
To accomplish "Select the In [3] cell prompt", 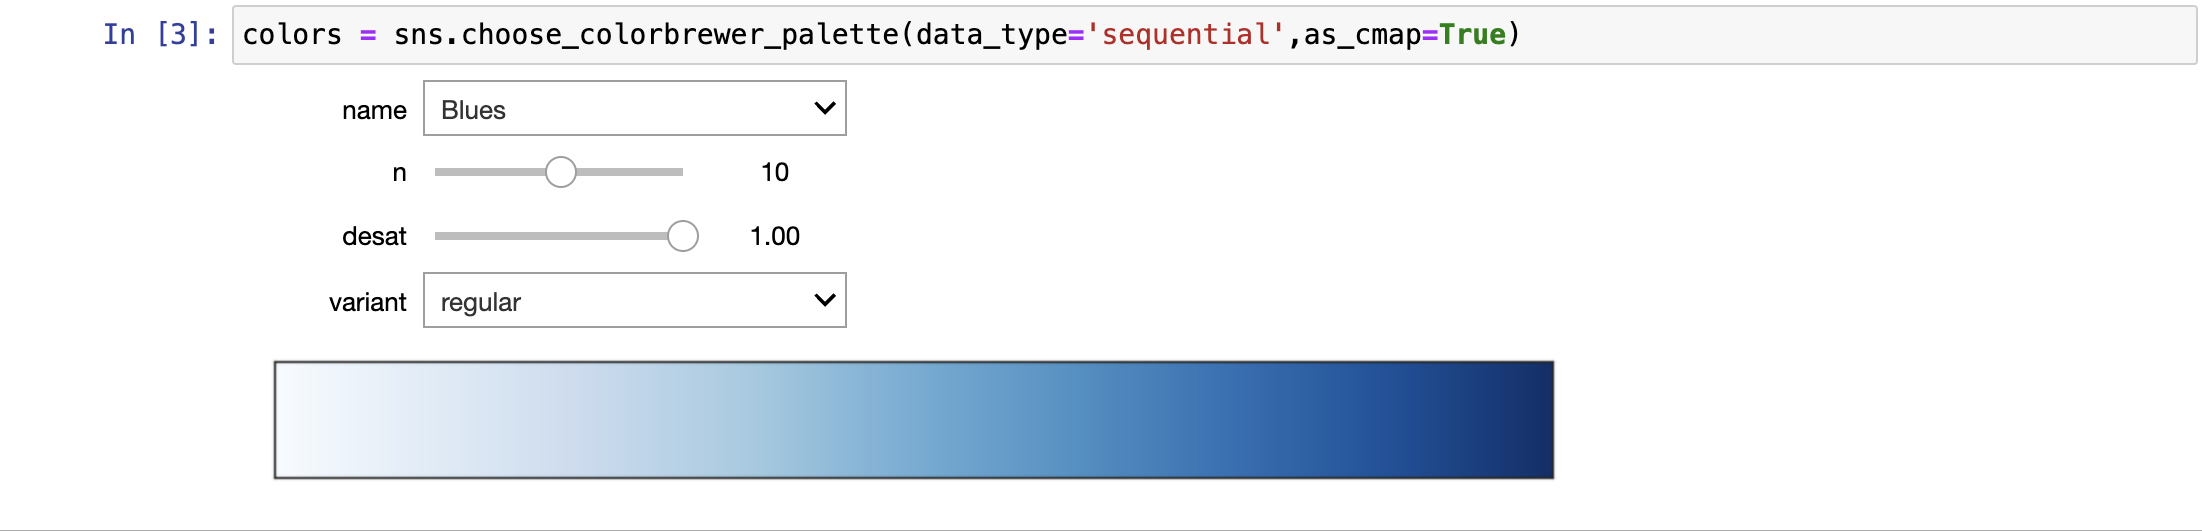I will tap(160, 35).
